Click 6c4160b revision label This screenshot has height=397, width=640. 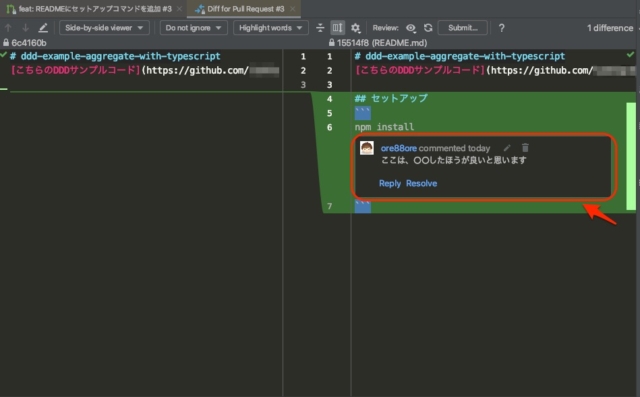pos(29,43)
